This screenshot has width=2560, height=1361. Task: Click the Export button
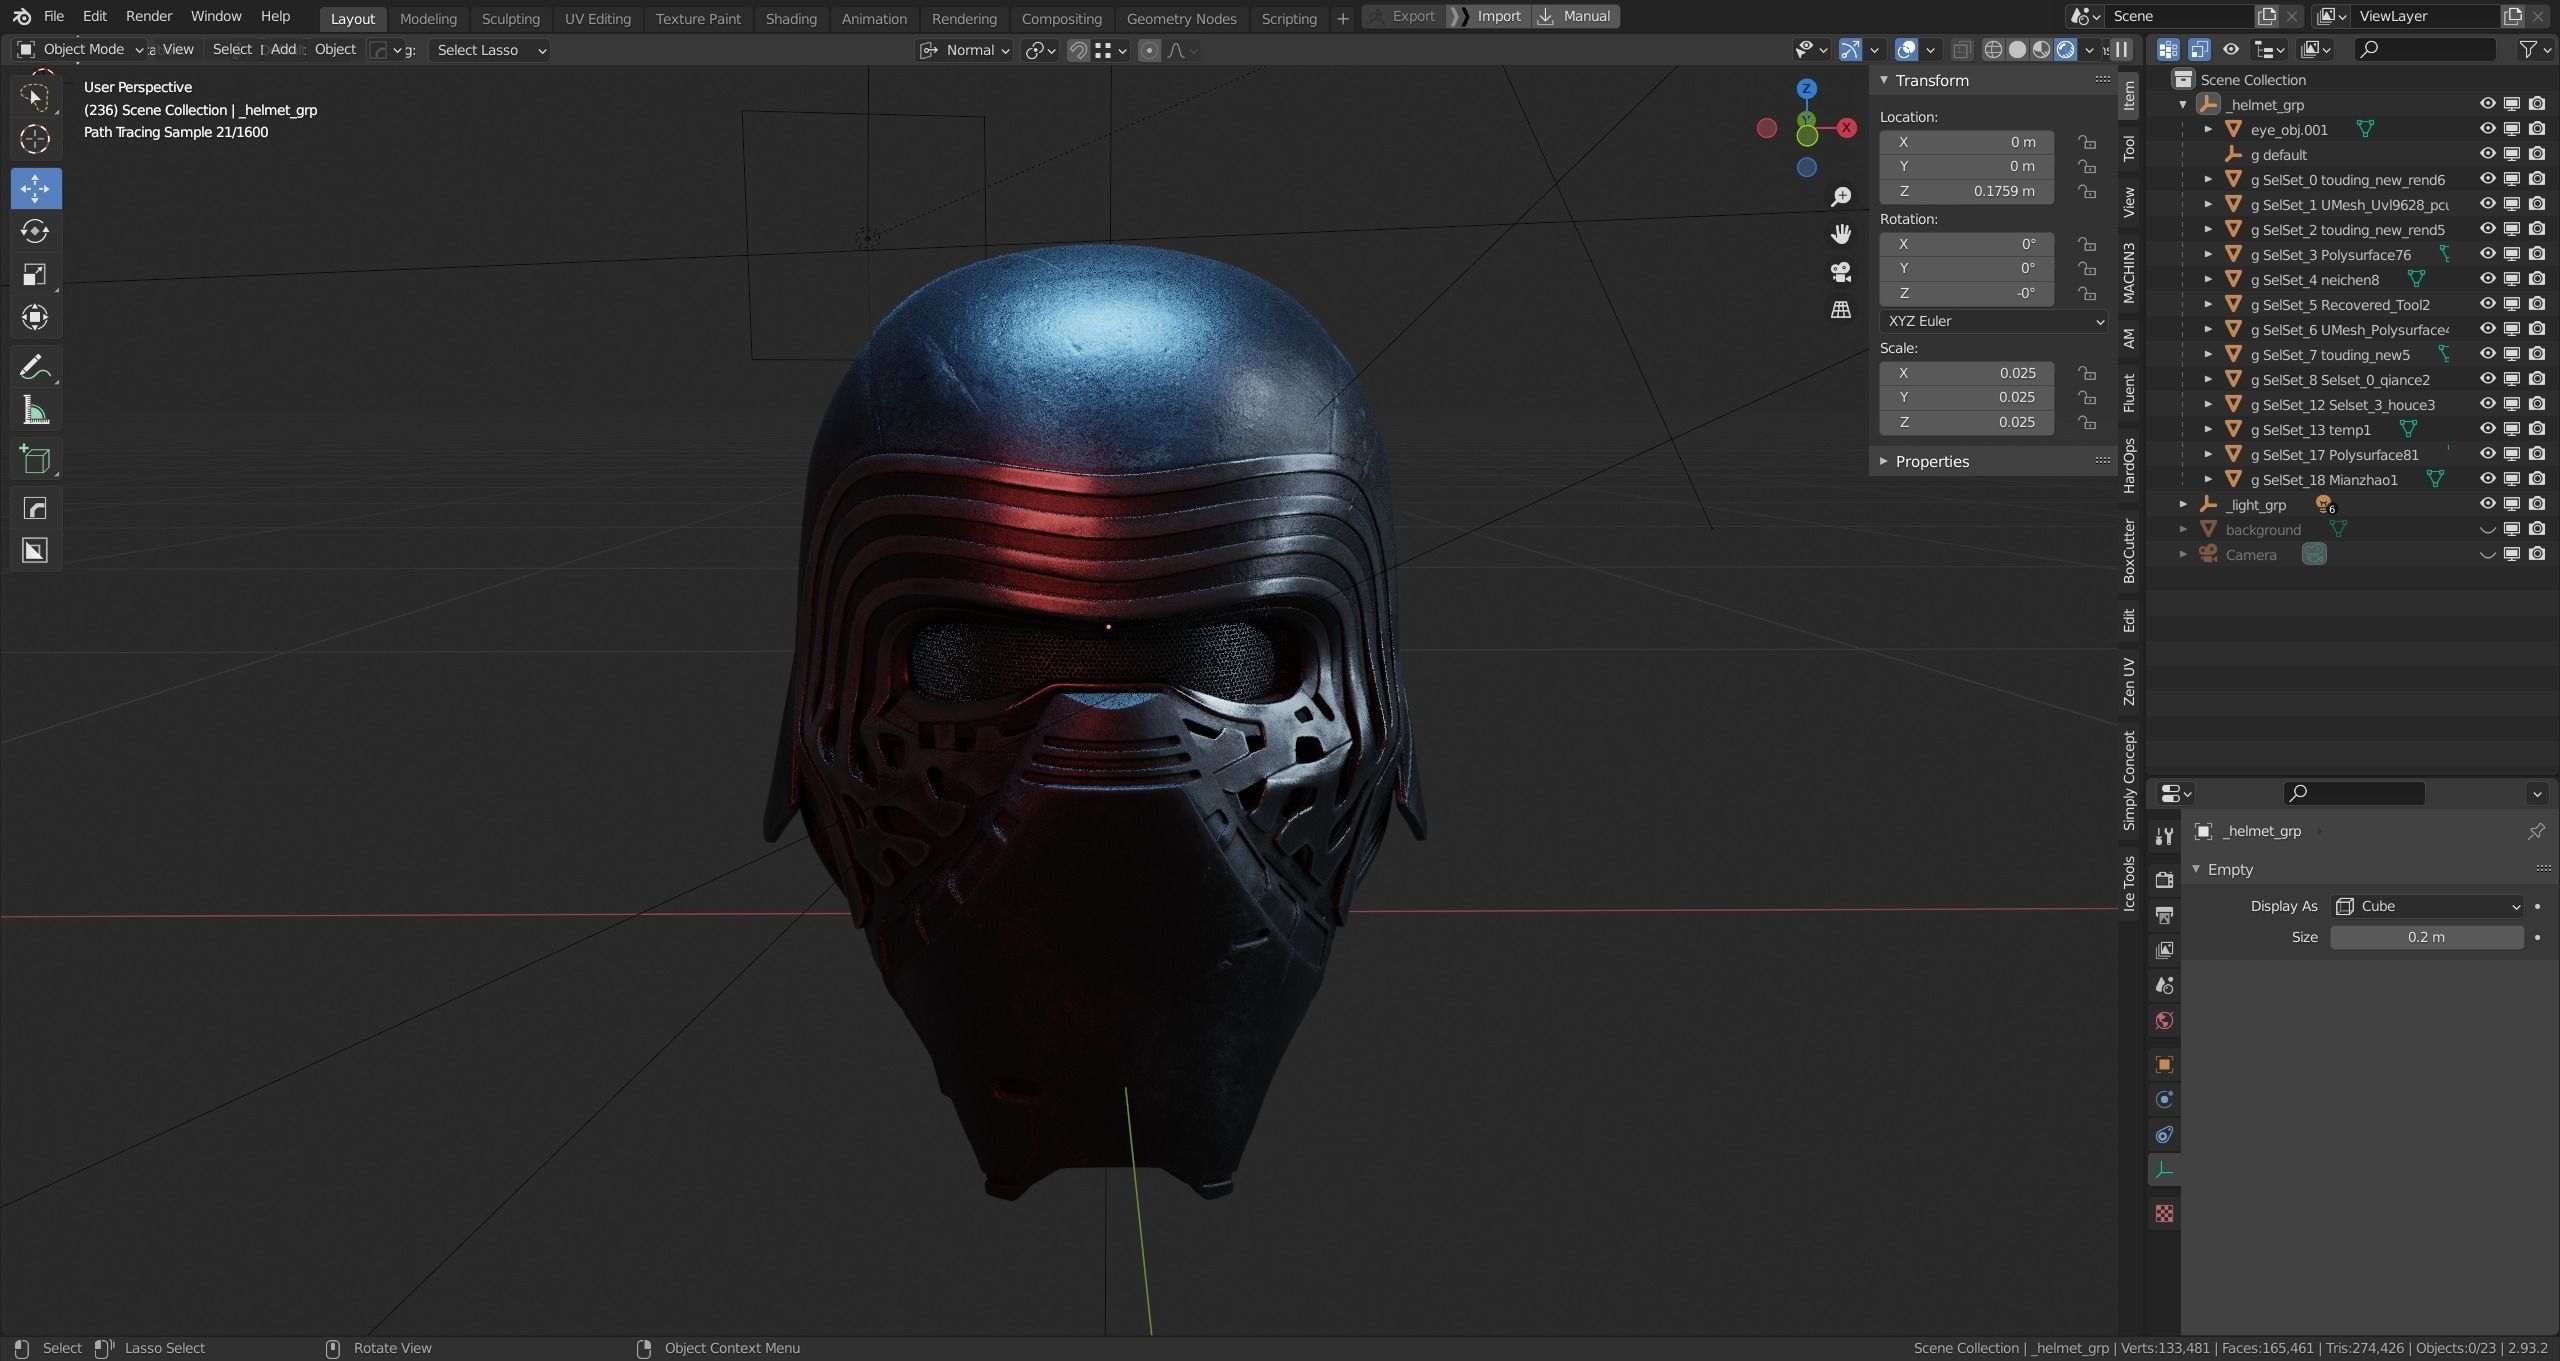[x=1403, y=16]
